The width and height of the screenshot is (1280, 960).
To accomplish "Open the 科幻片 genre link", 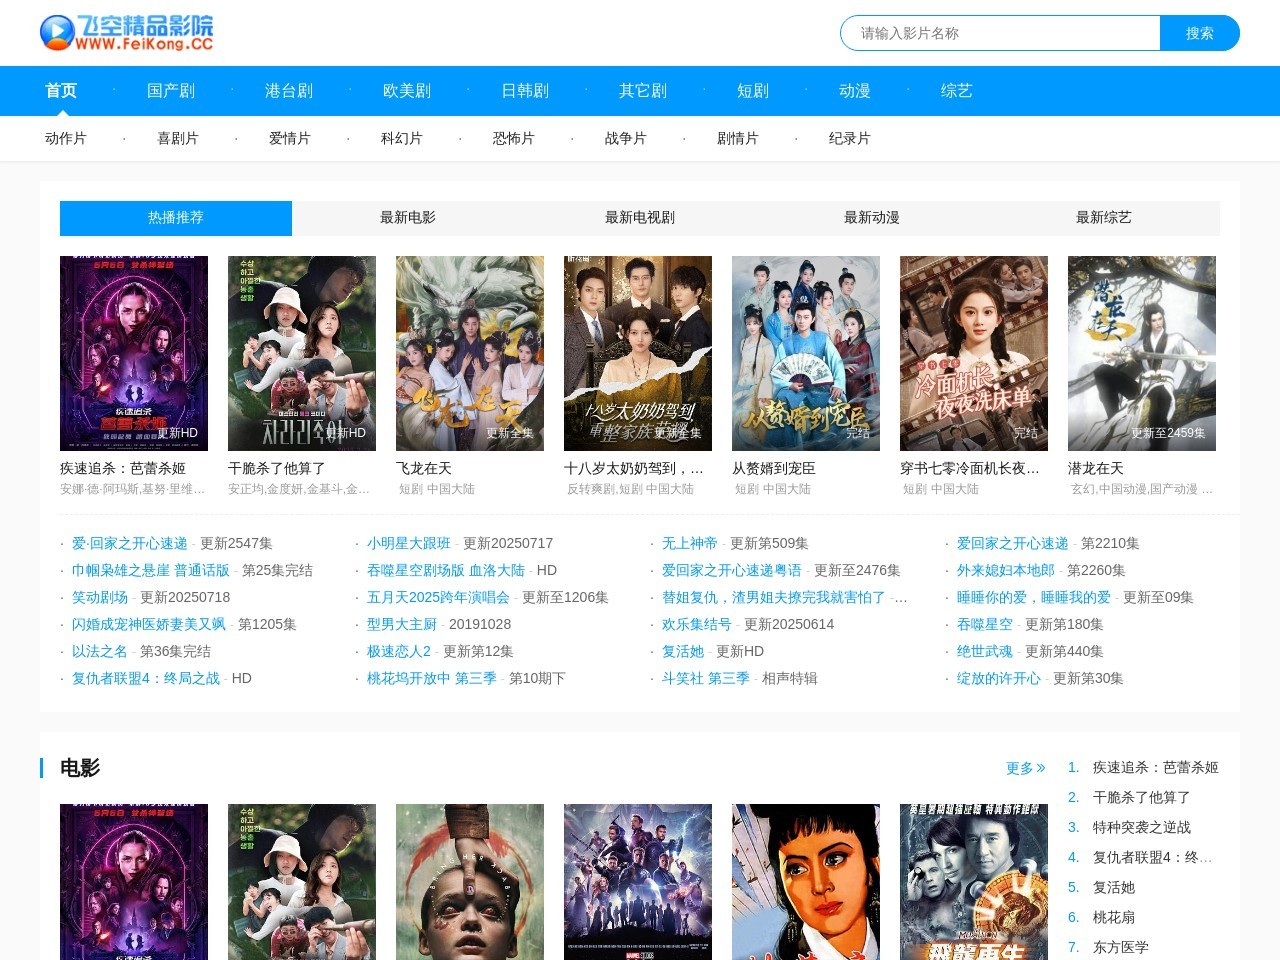I will (401, 139).
